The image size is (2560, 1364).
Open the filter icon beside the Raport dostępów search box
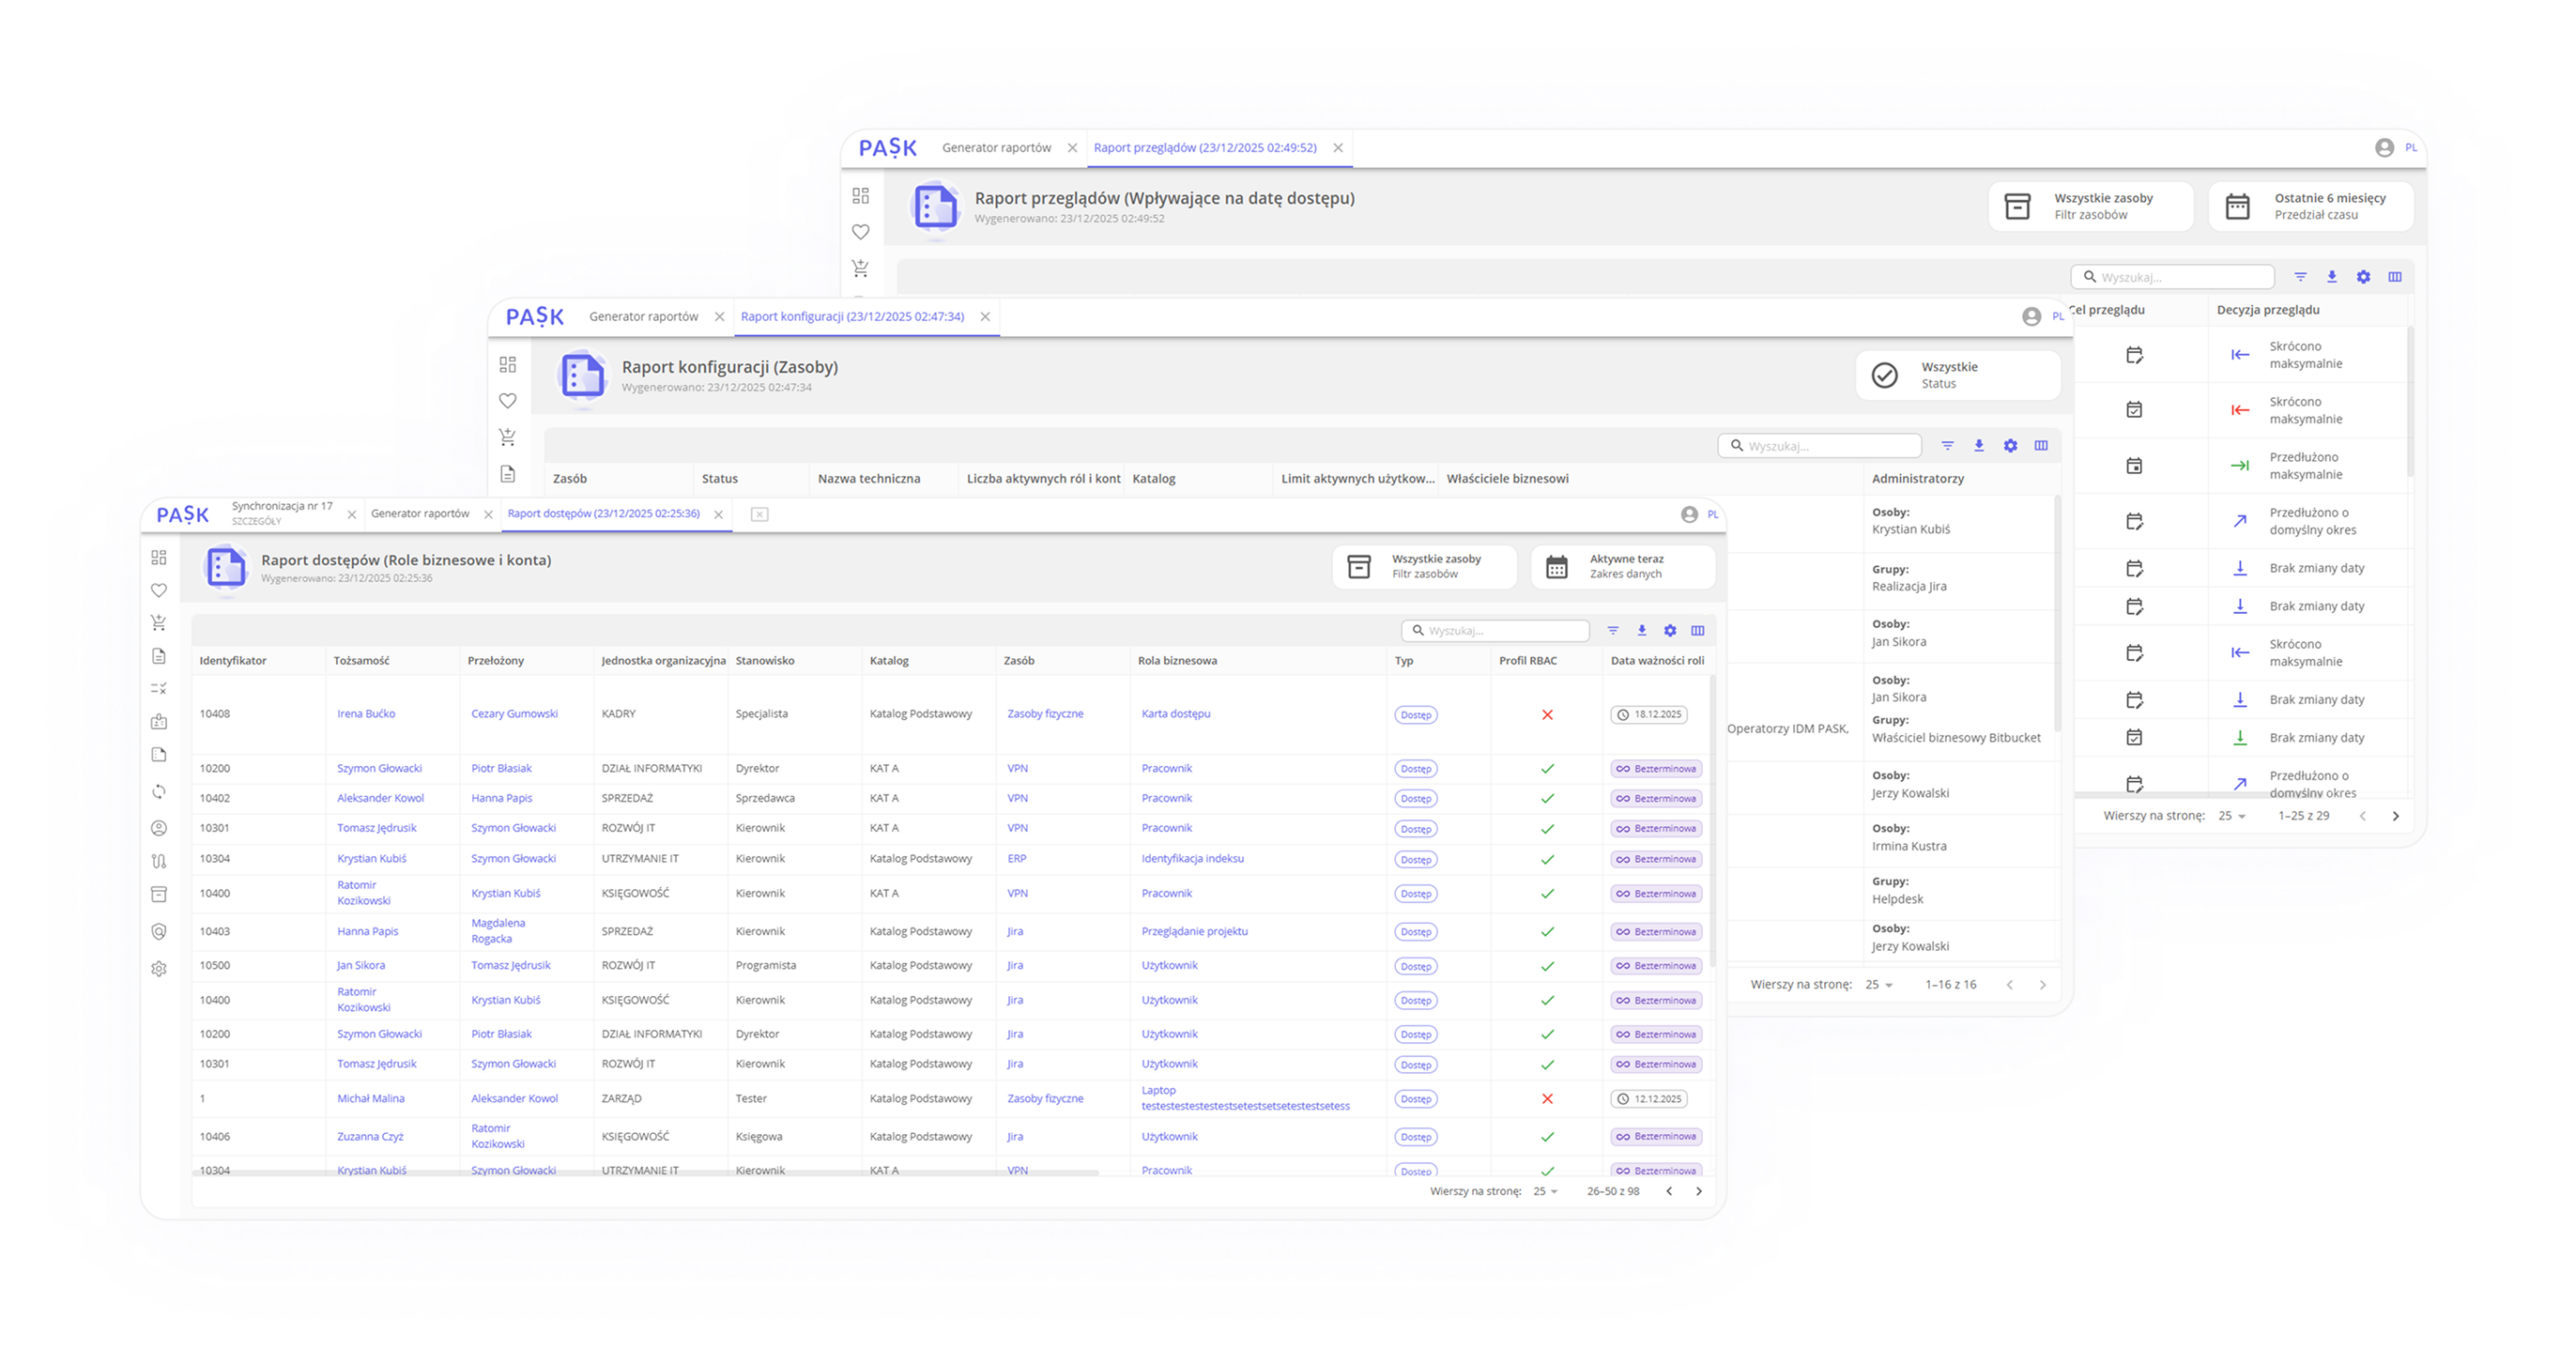coord(1613,630)
